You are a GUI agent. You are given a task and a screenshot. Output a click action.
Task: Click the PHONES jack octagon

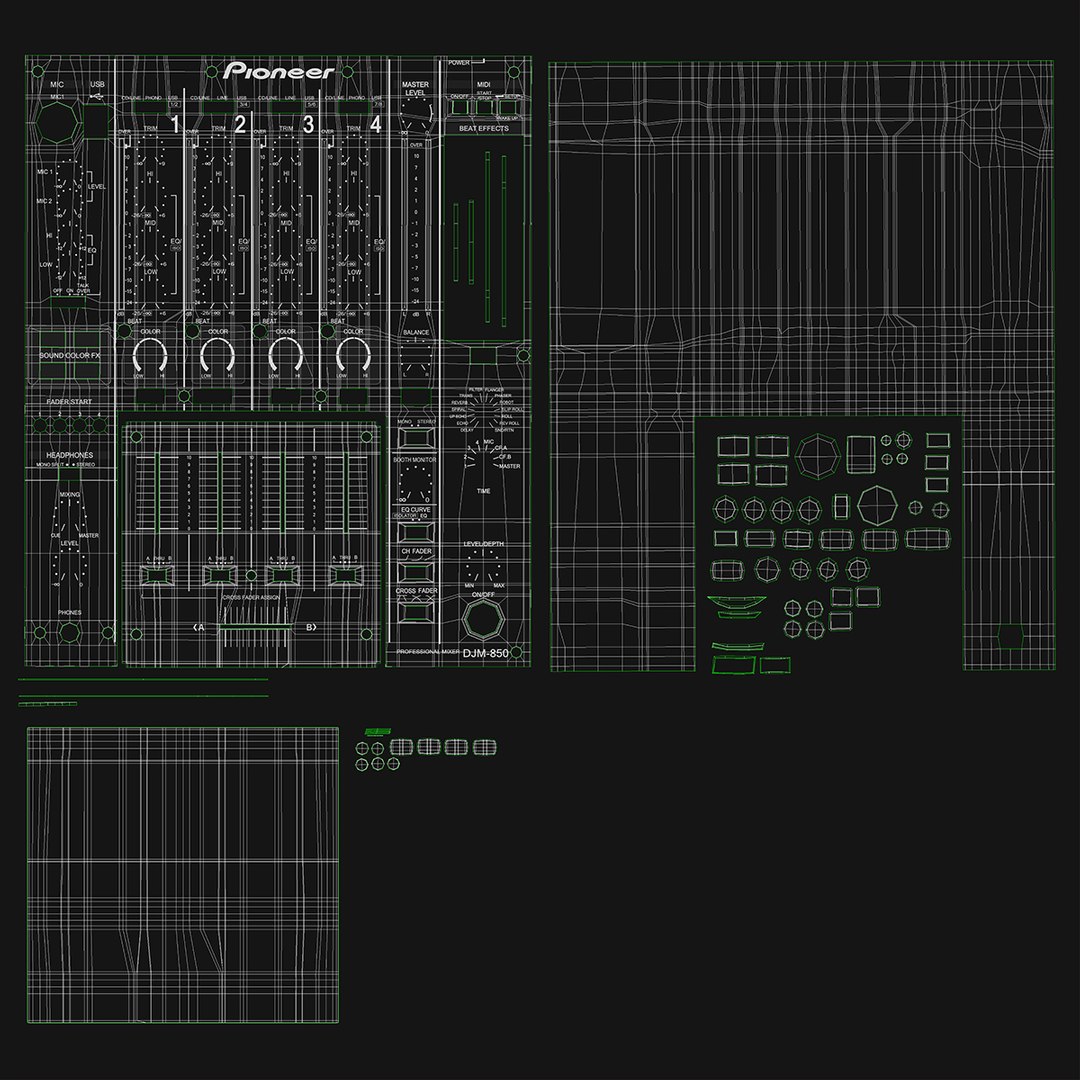(x=69, y=632)
